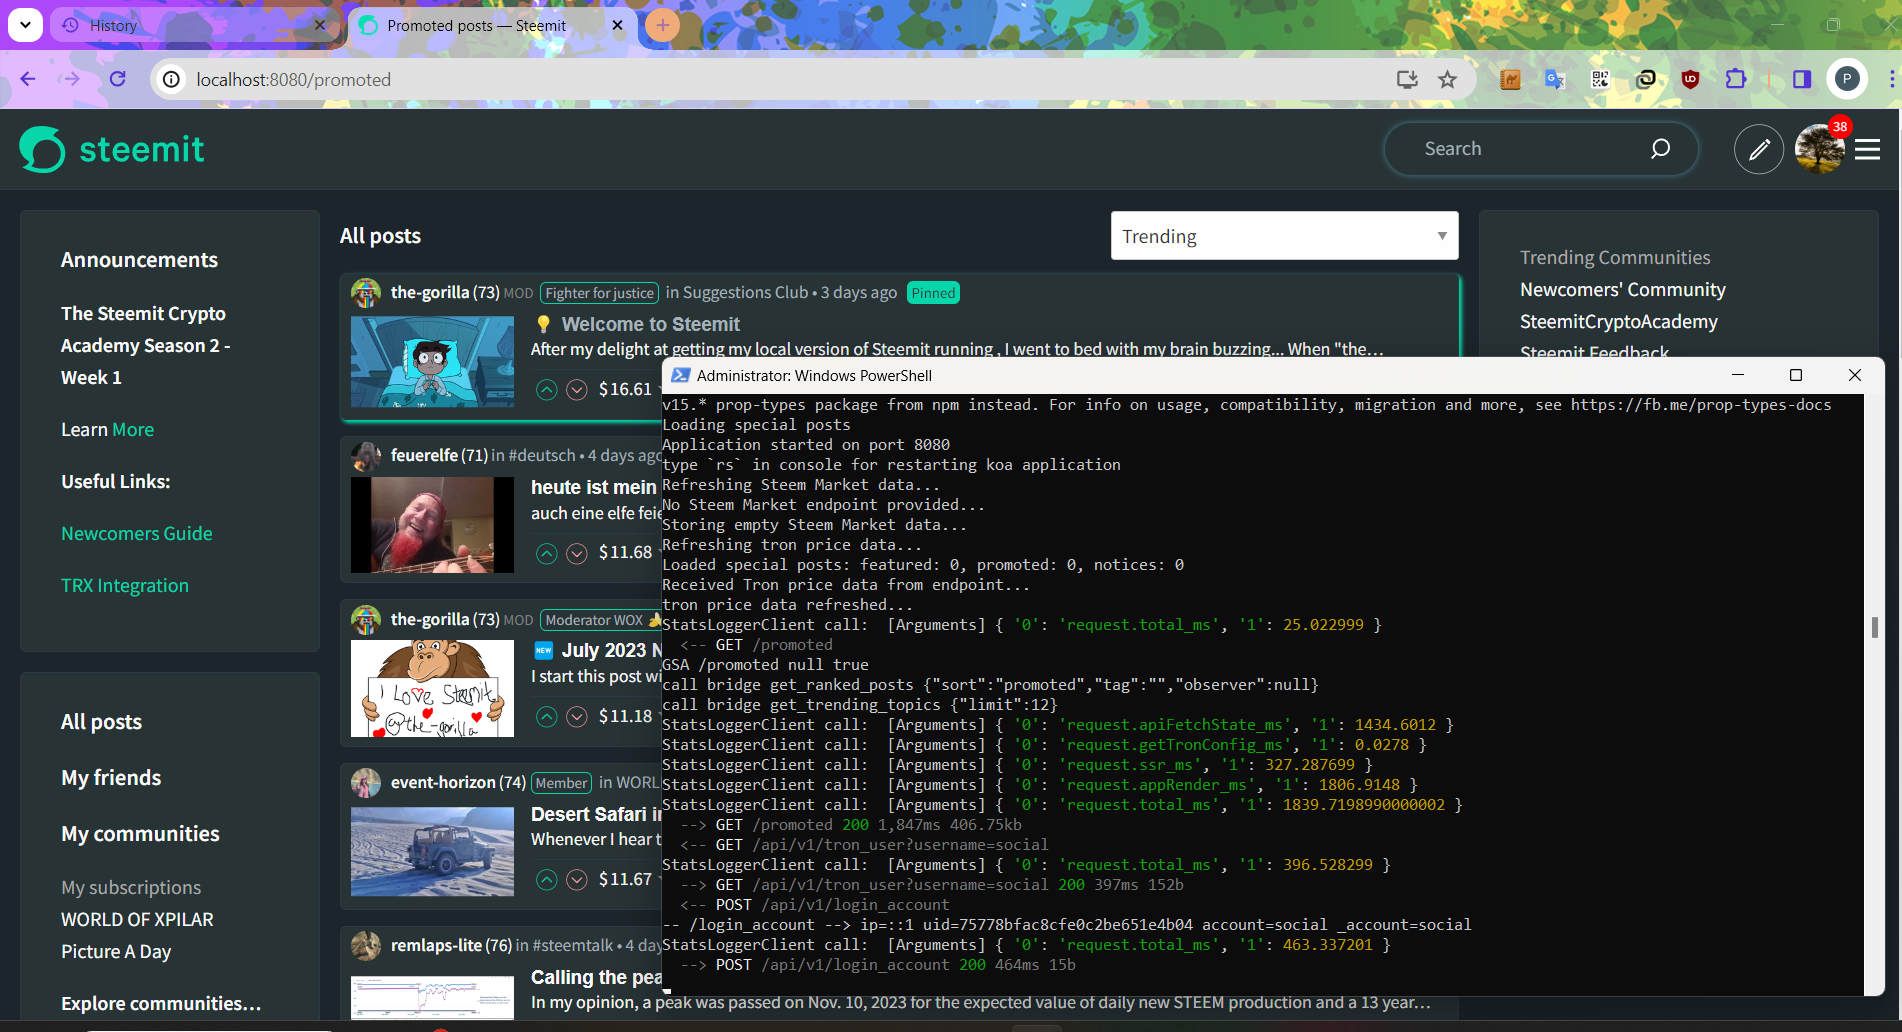1902x1032 pixels.
Task: Click the install app icon in address bar
Action: [1407, 79]
